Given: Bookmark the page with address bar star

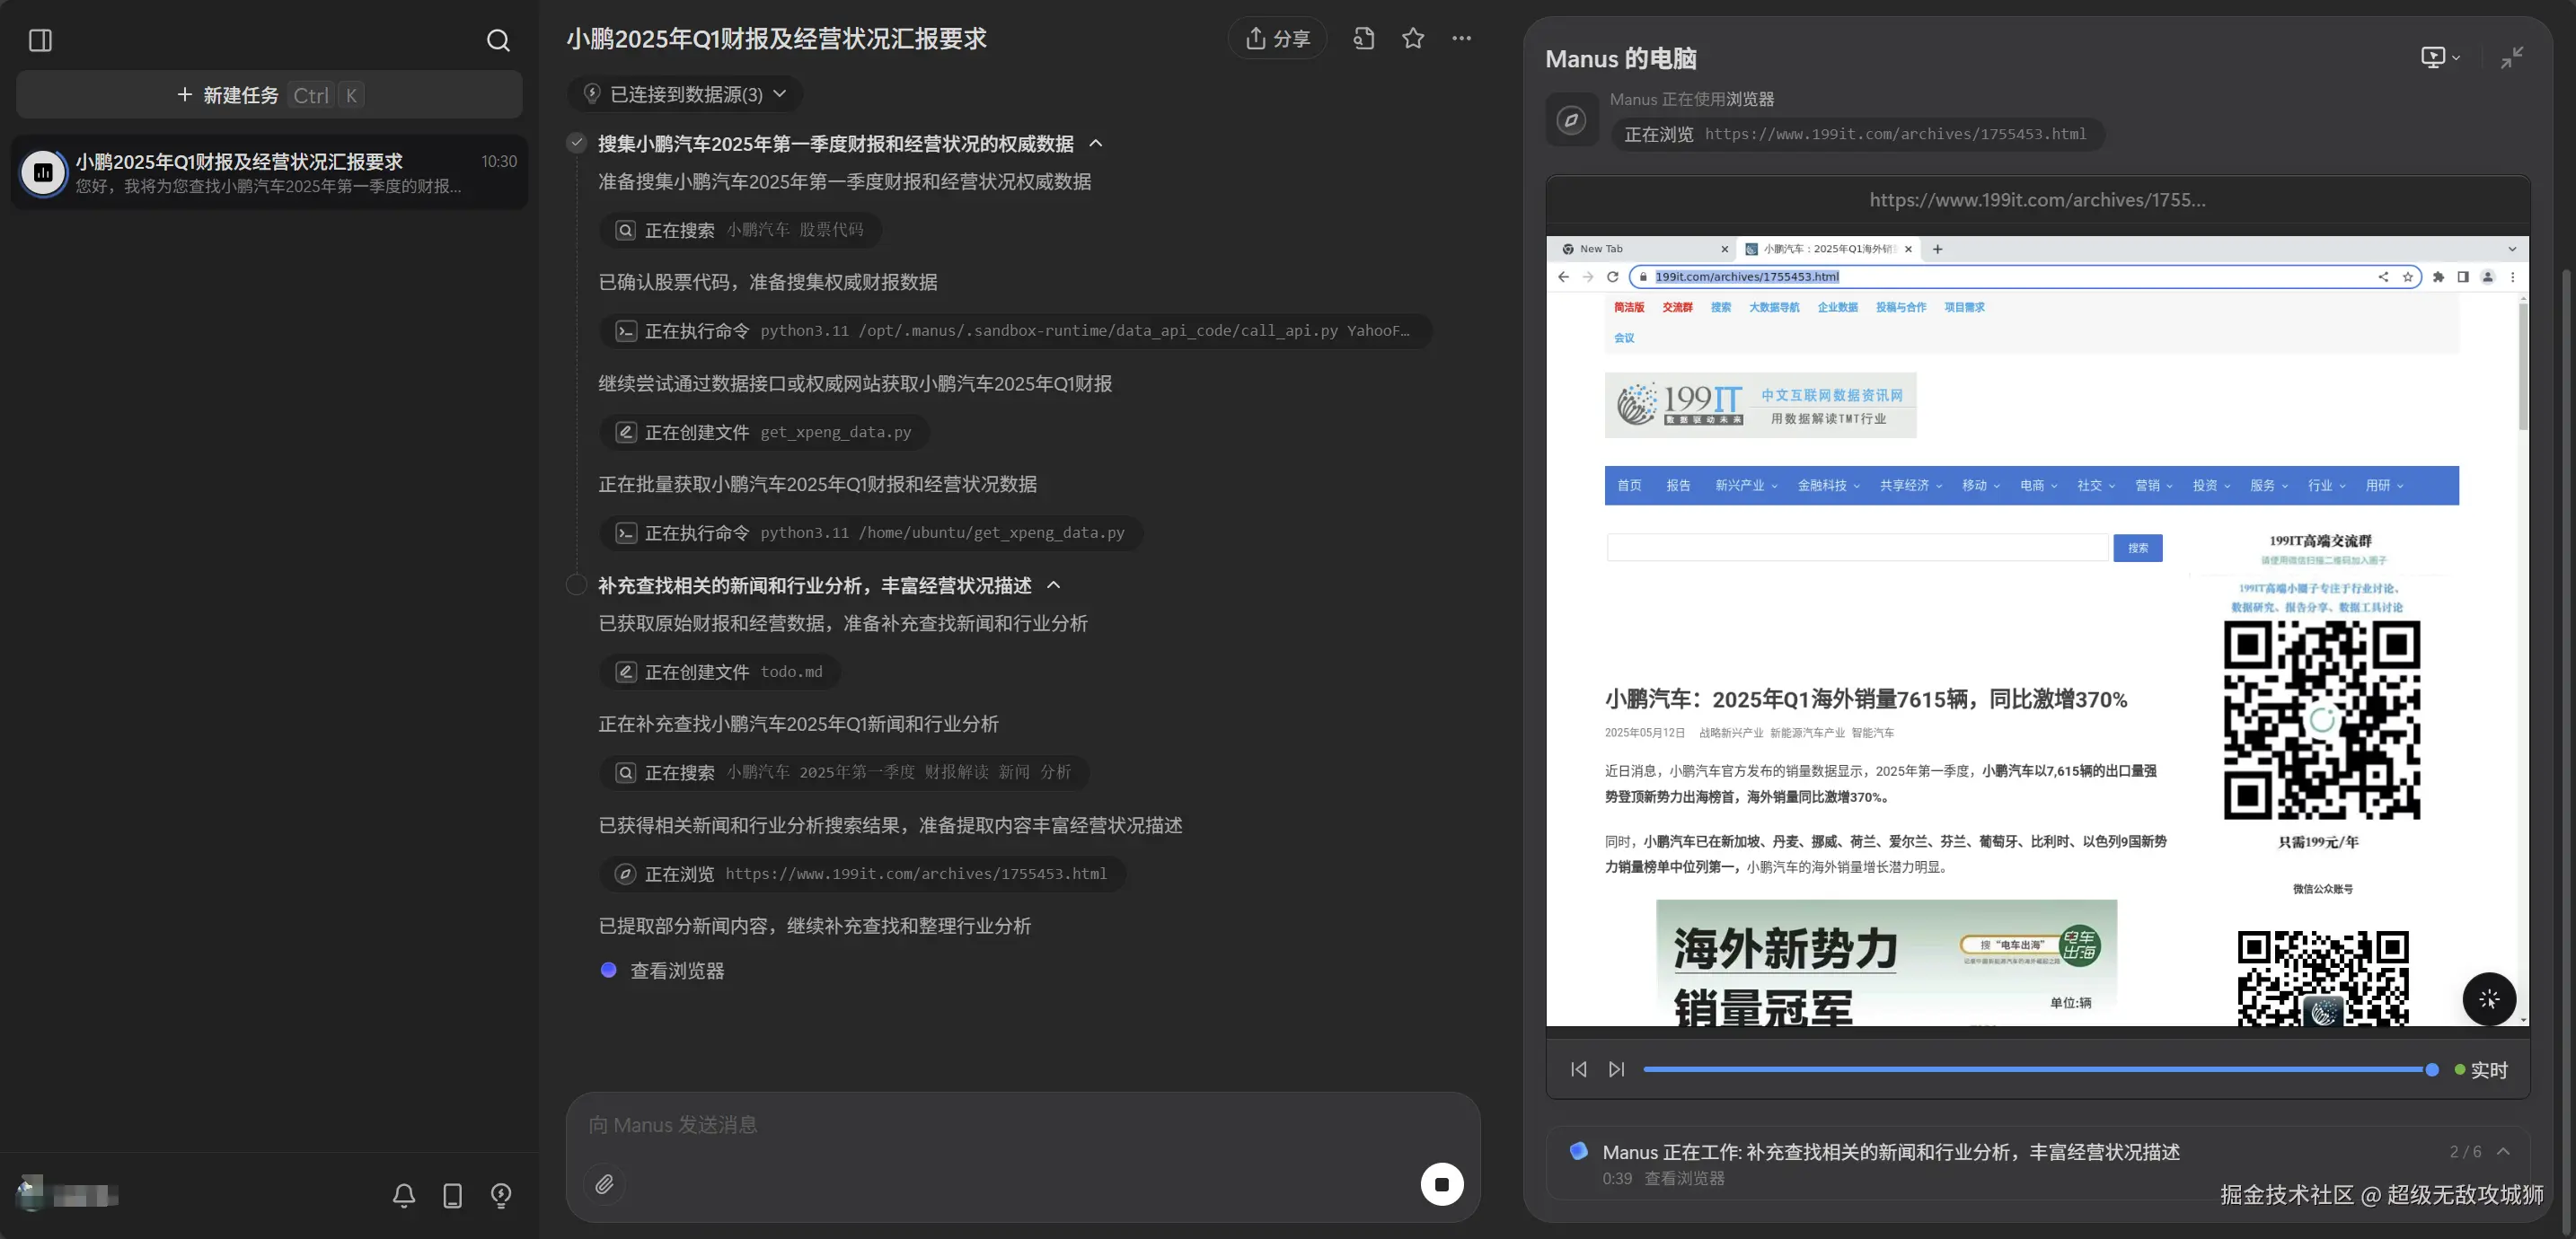Looking at the screenshot, I should click(x=2408, y=277).
